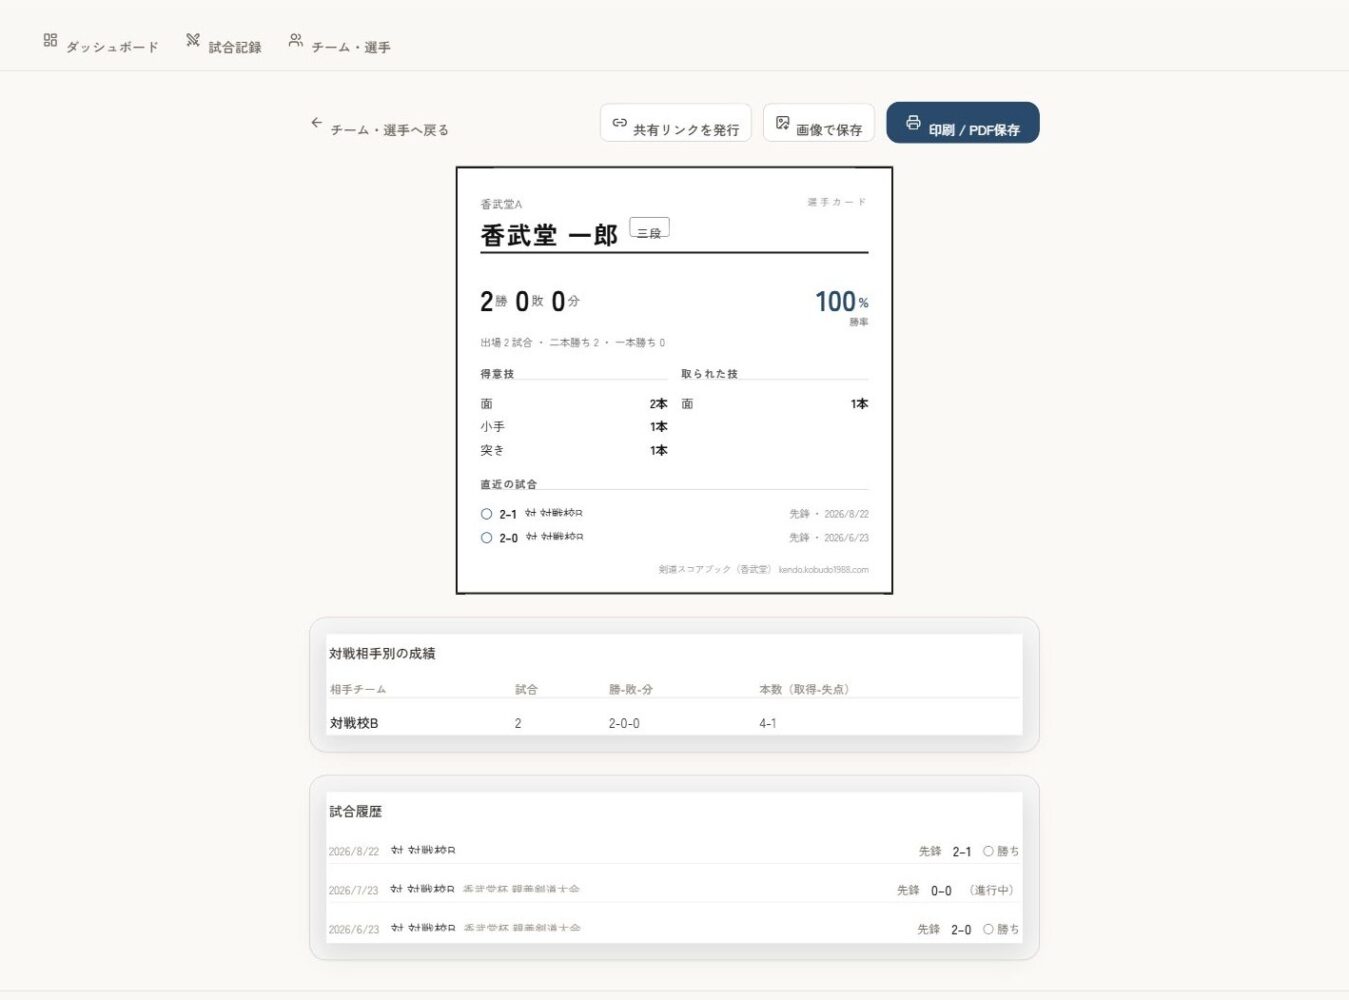The width and height of the screenshot is (1349, 1000).
Task: Click the 小手 technique row
Action: 574,427
